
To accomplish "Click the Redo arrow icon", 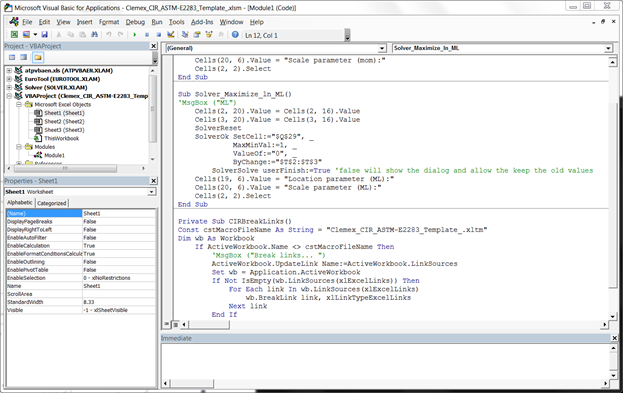I will [120, 35].
